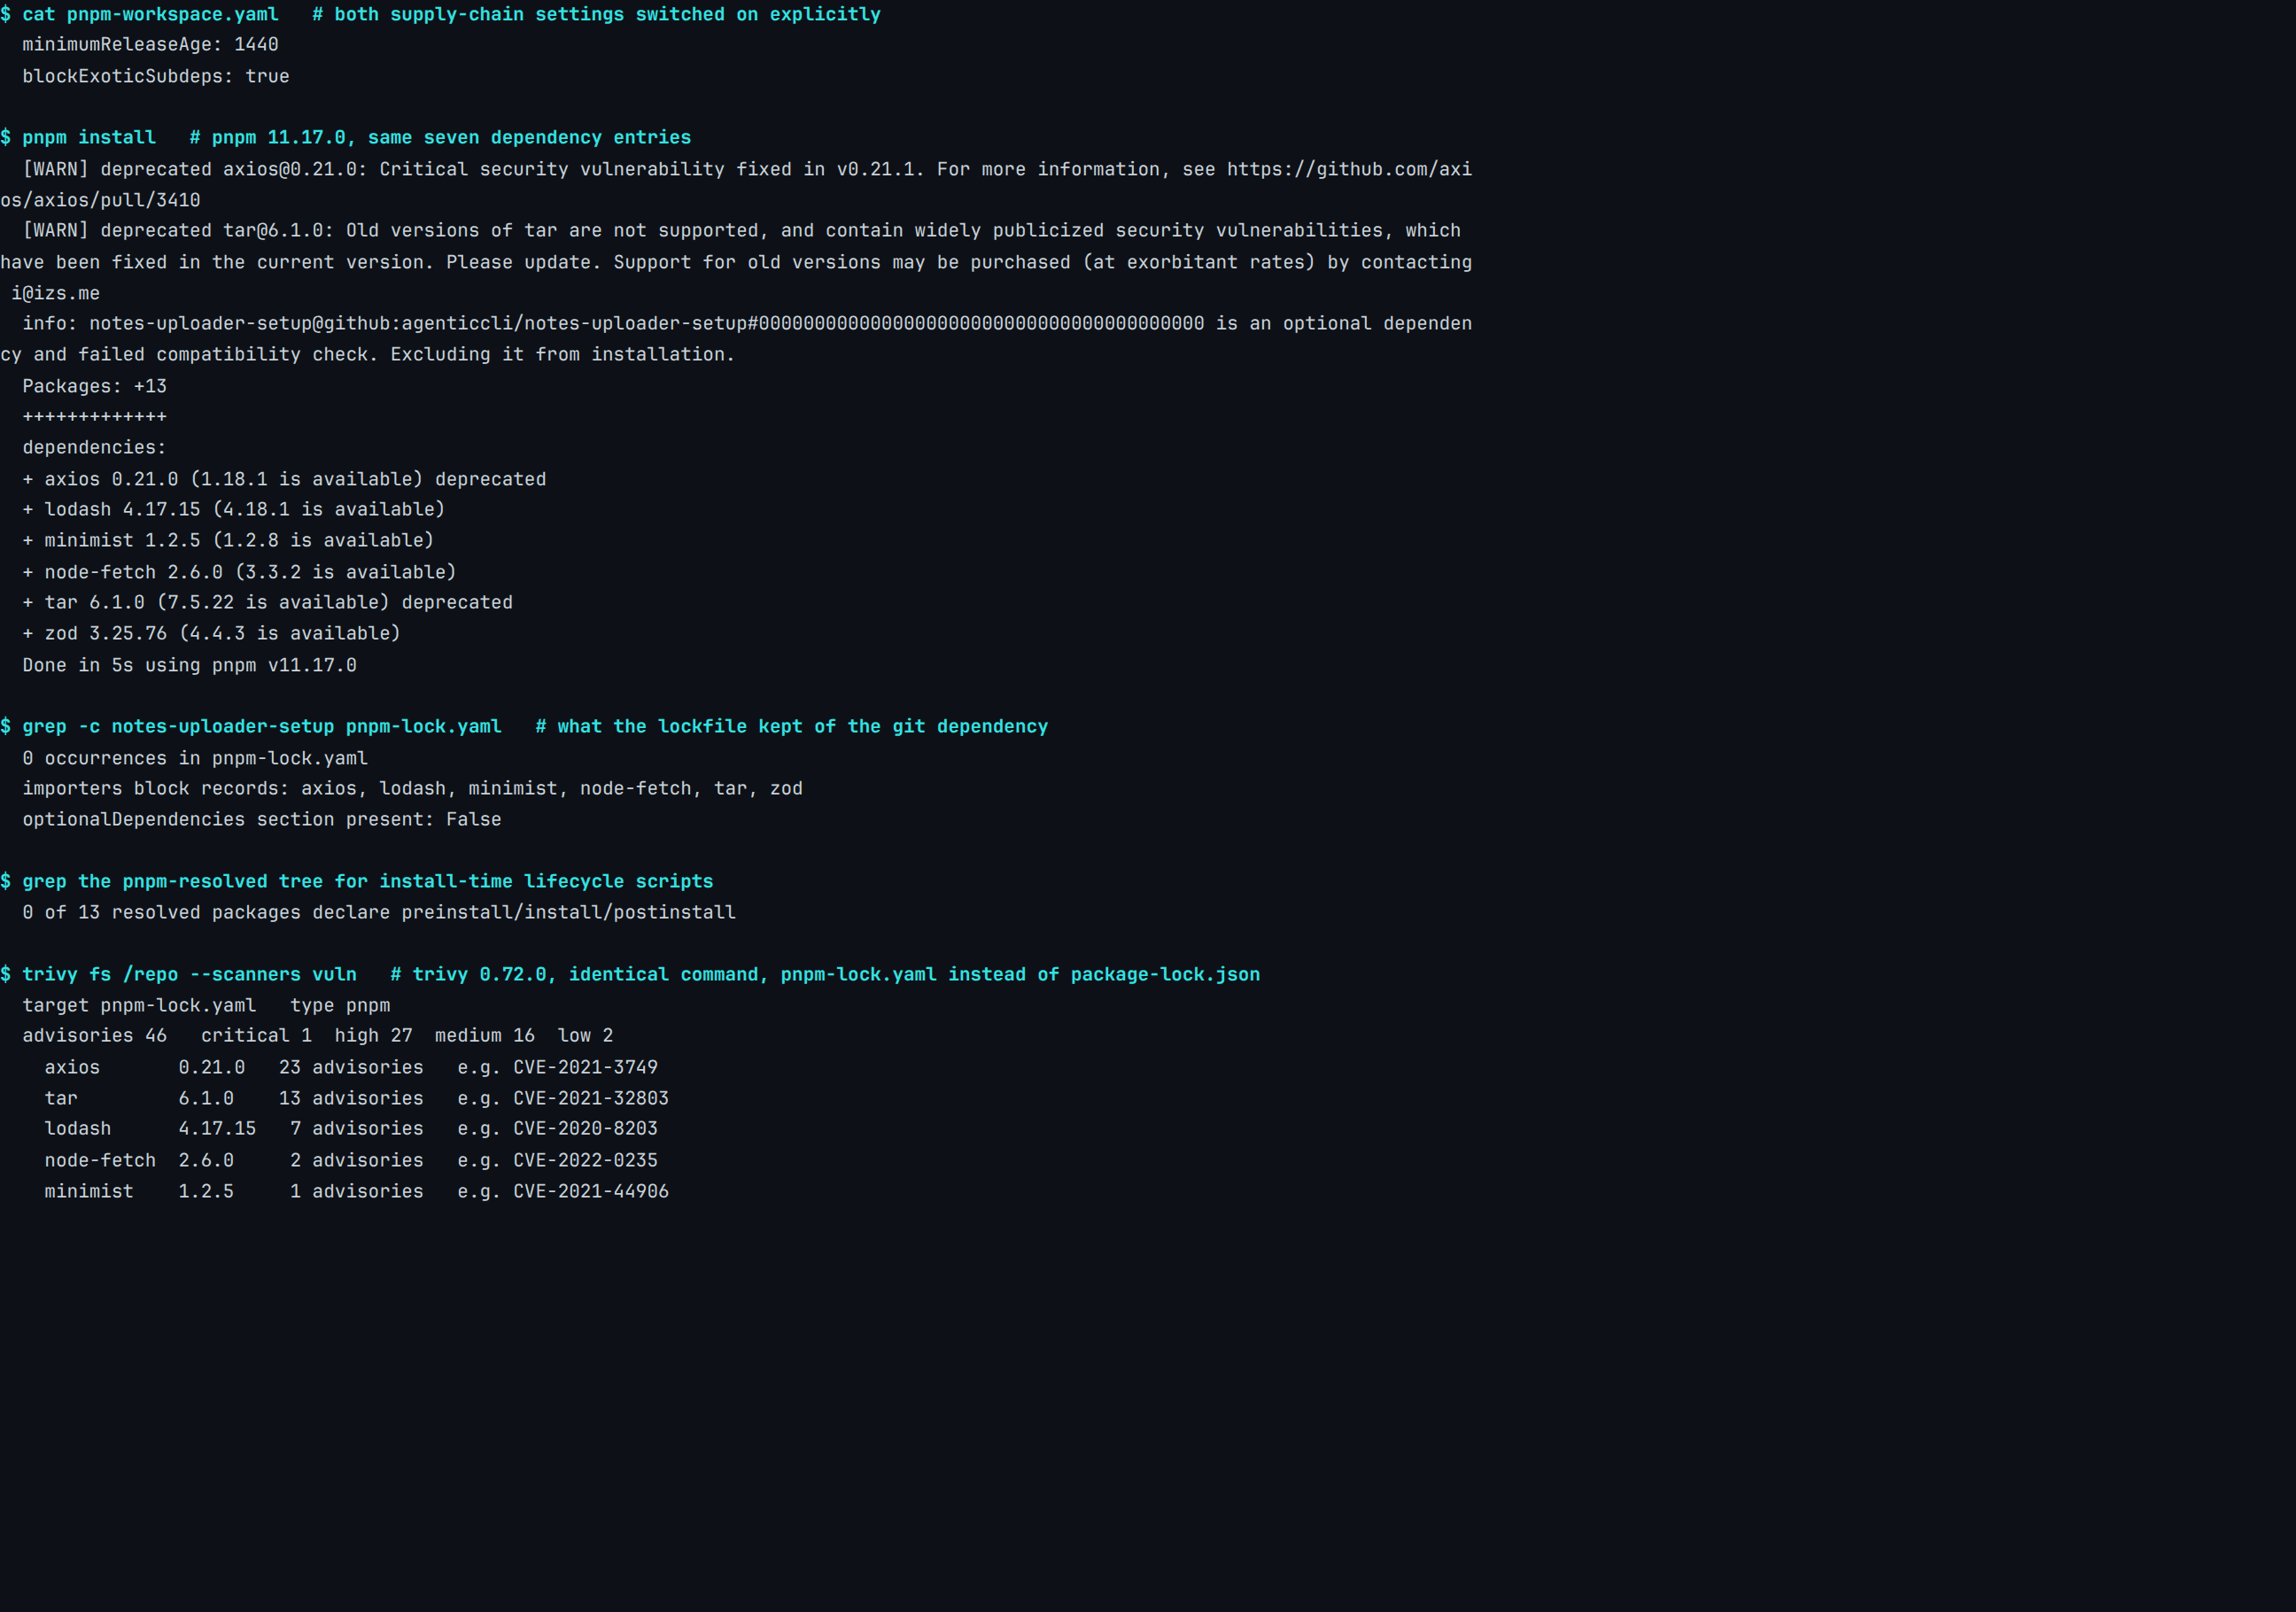Select the 'blockExoticSubdeps: true' line

tap(156, 76)
